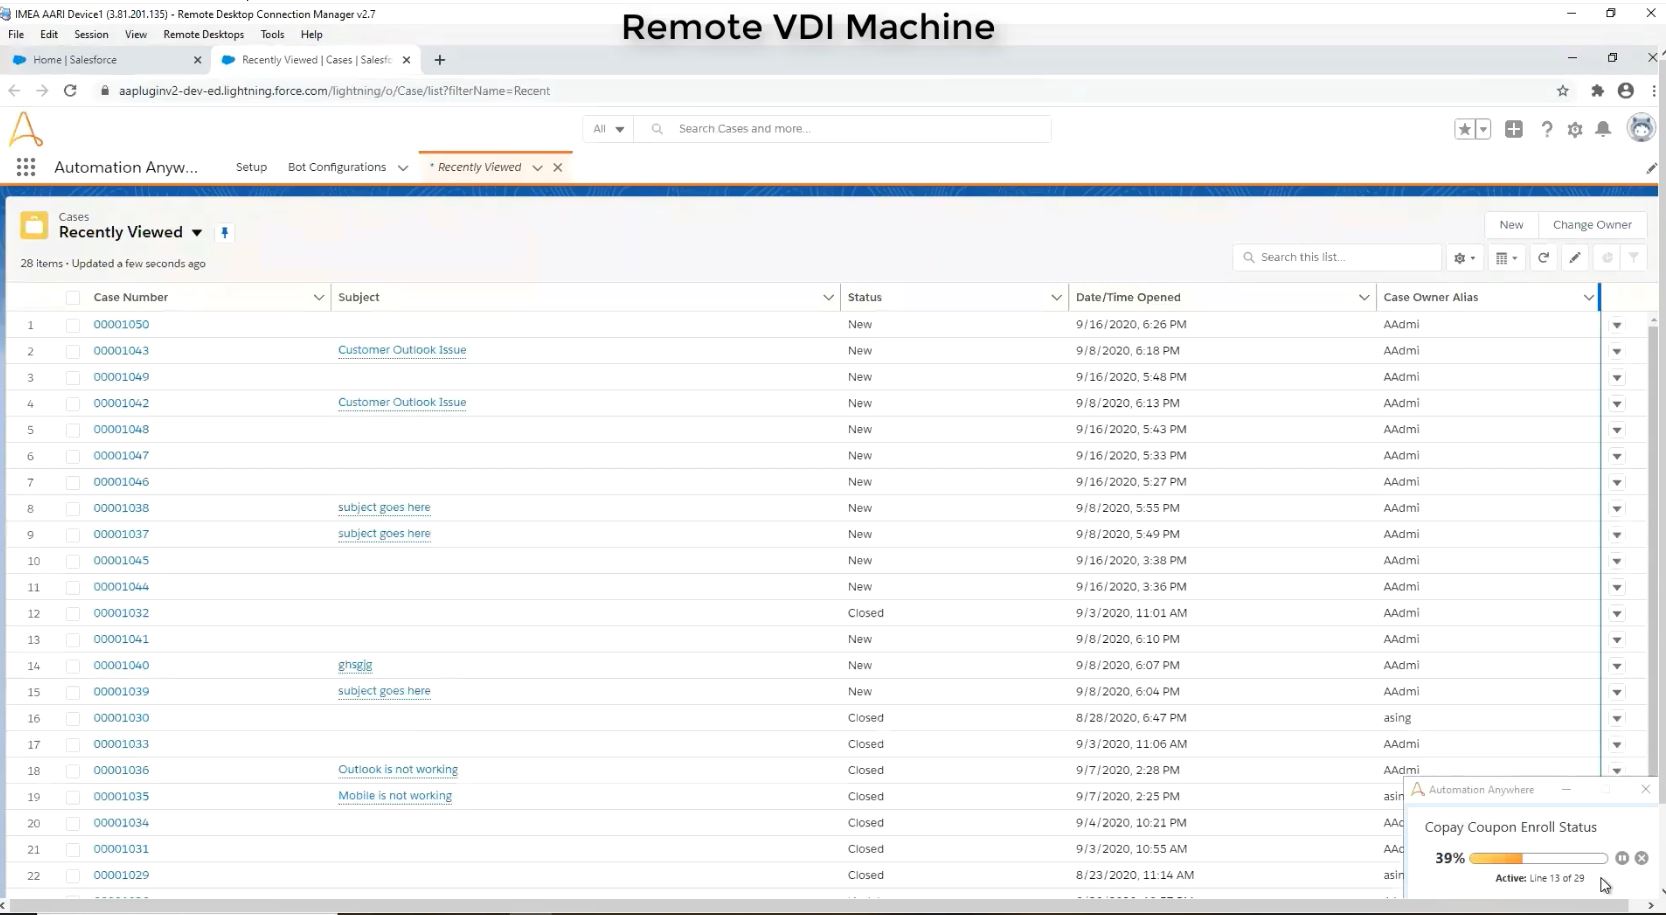The height and width of the screenshot is (915, 1666).
Task: Open a new browser tab
Action: click(440, 60)
